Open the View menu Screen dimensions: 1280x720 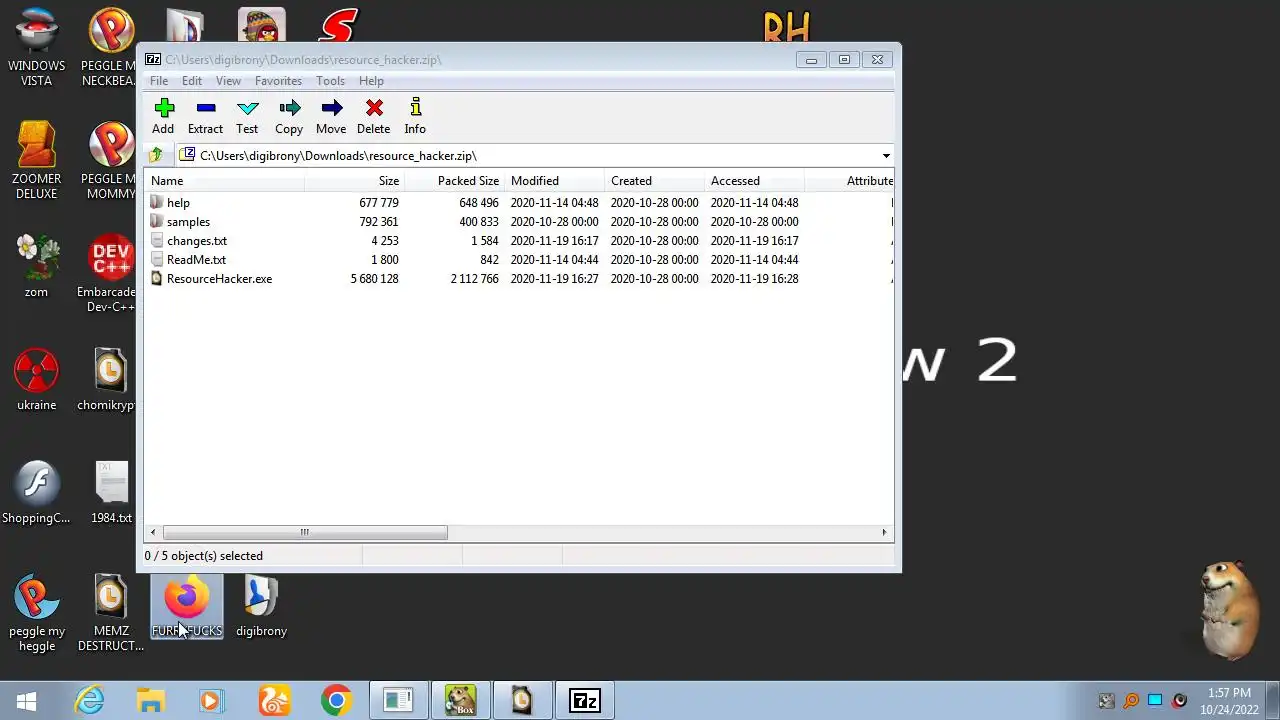point(228,81)
